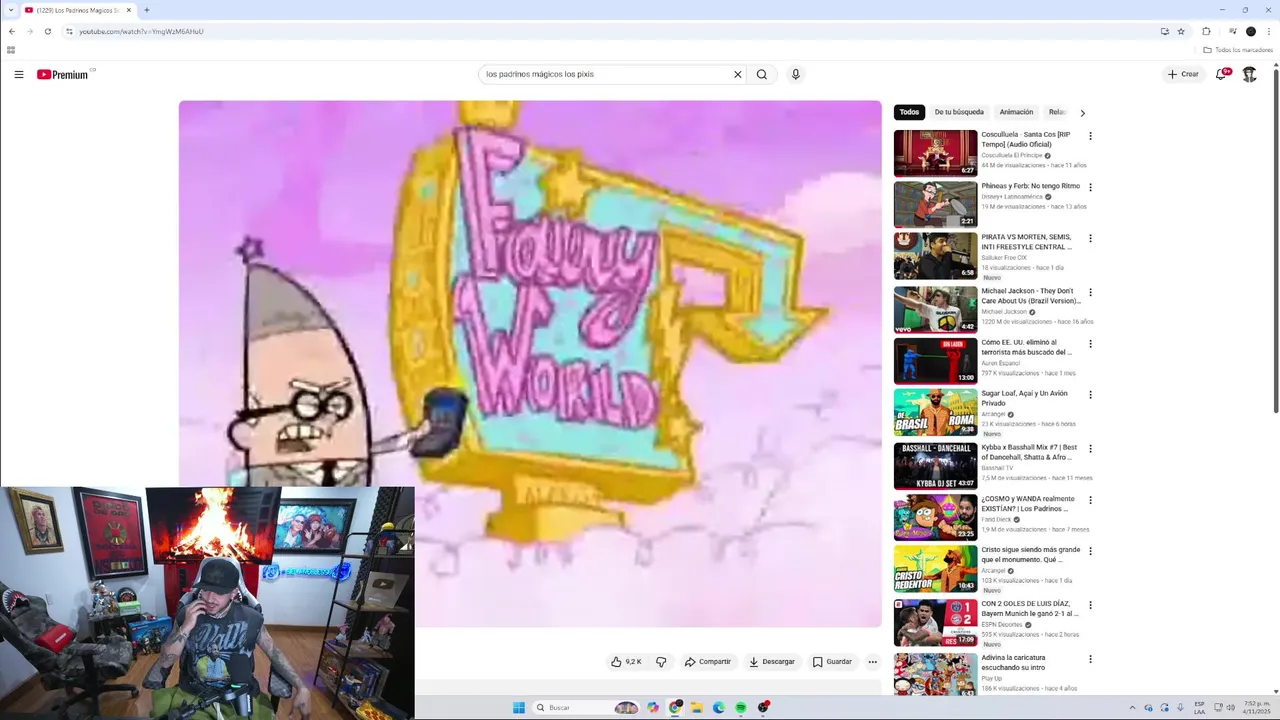
Task: Open the Michael Jackson video thumbnail
Action: (935, 309)
